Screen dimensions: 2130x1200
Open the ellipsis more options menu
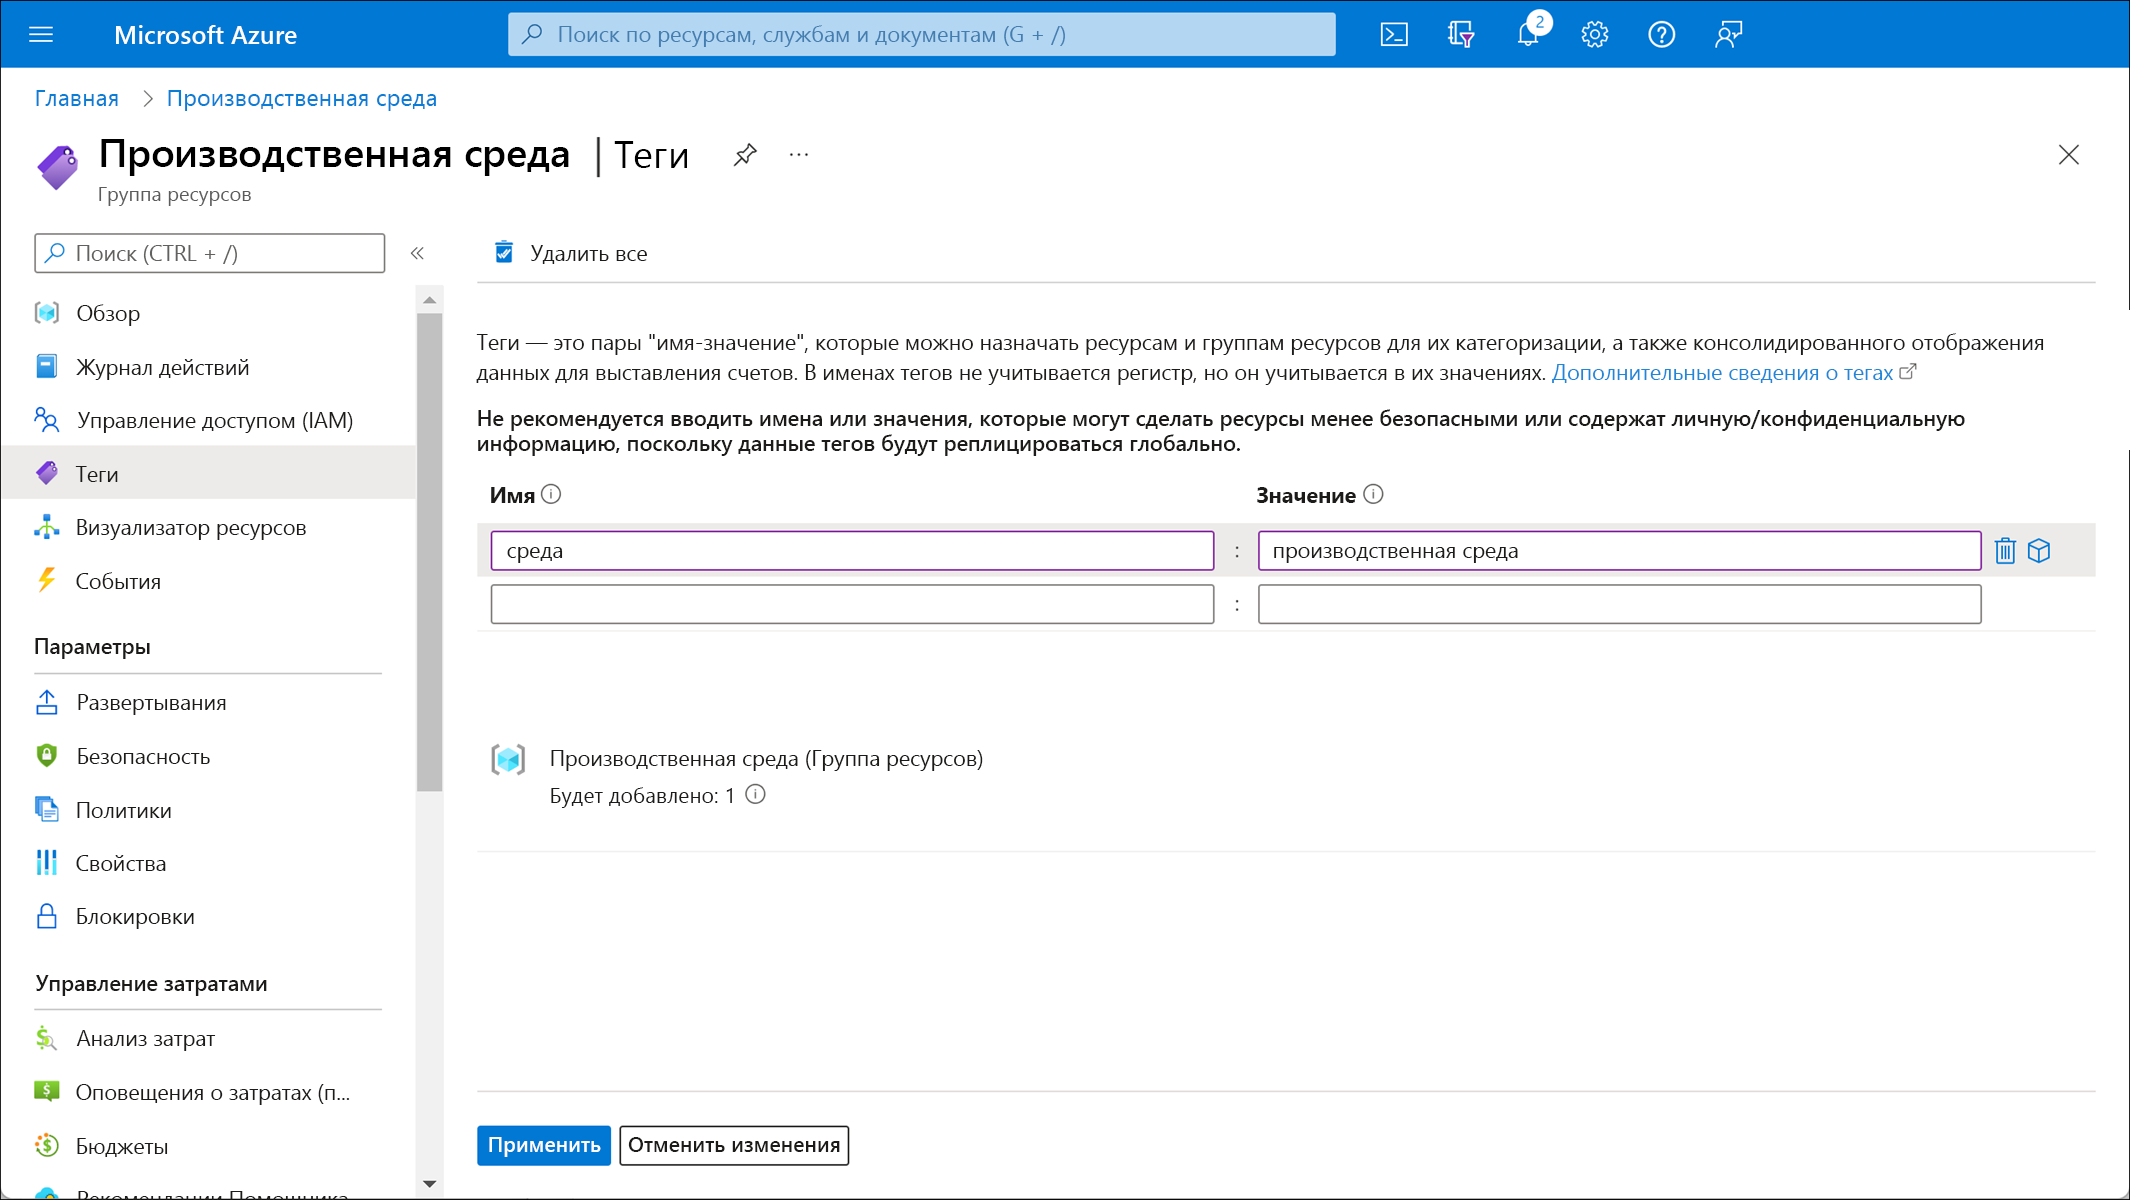tap(798, 155)
